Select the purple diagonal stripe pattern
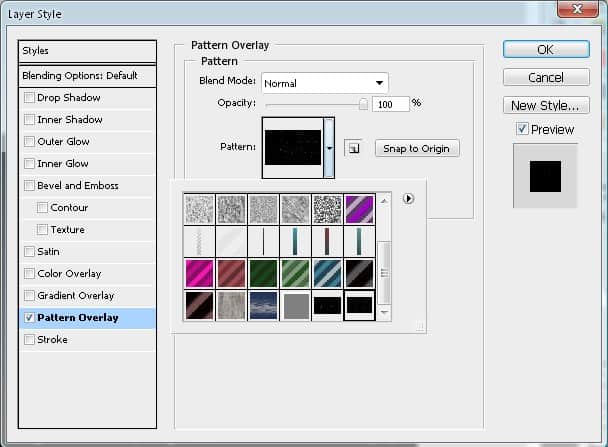 [x=359, y=207]
